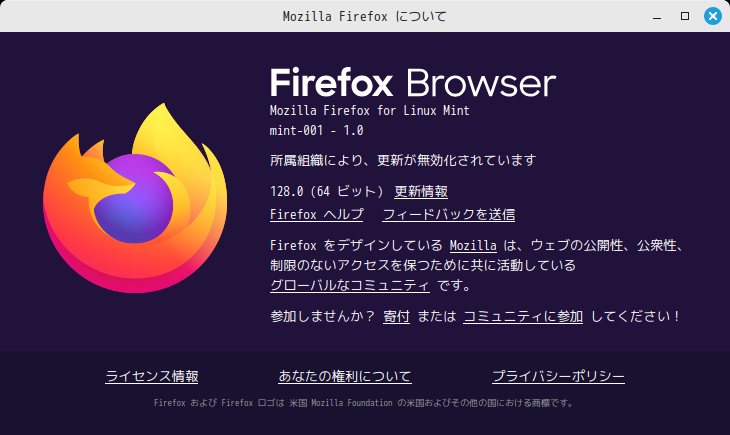Open the 更新情報 release notes link
Screen dimensions: 730x435
421,191
